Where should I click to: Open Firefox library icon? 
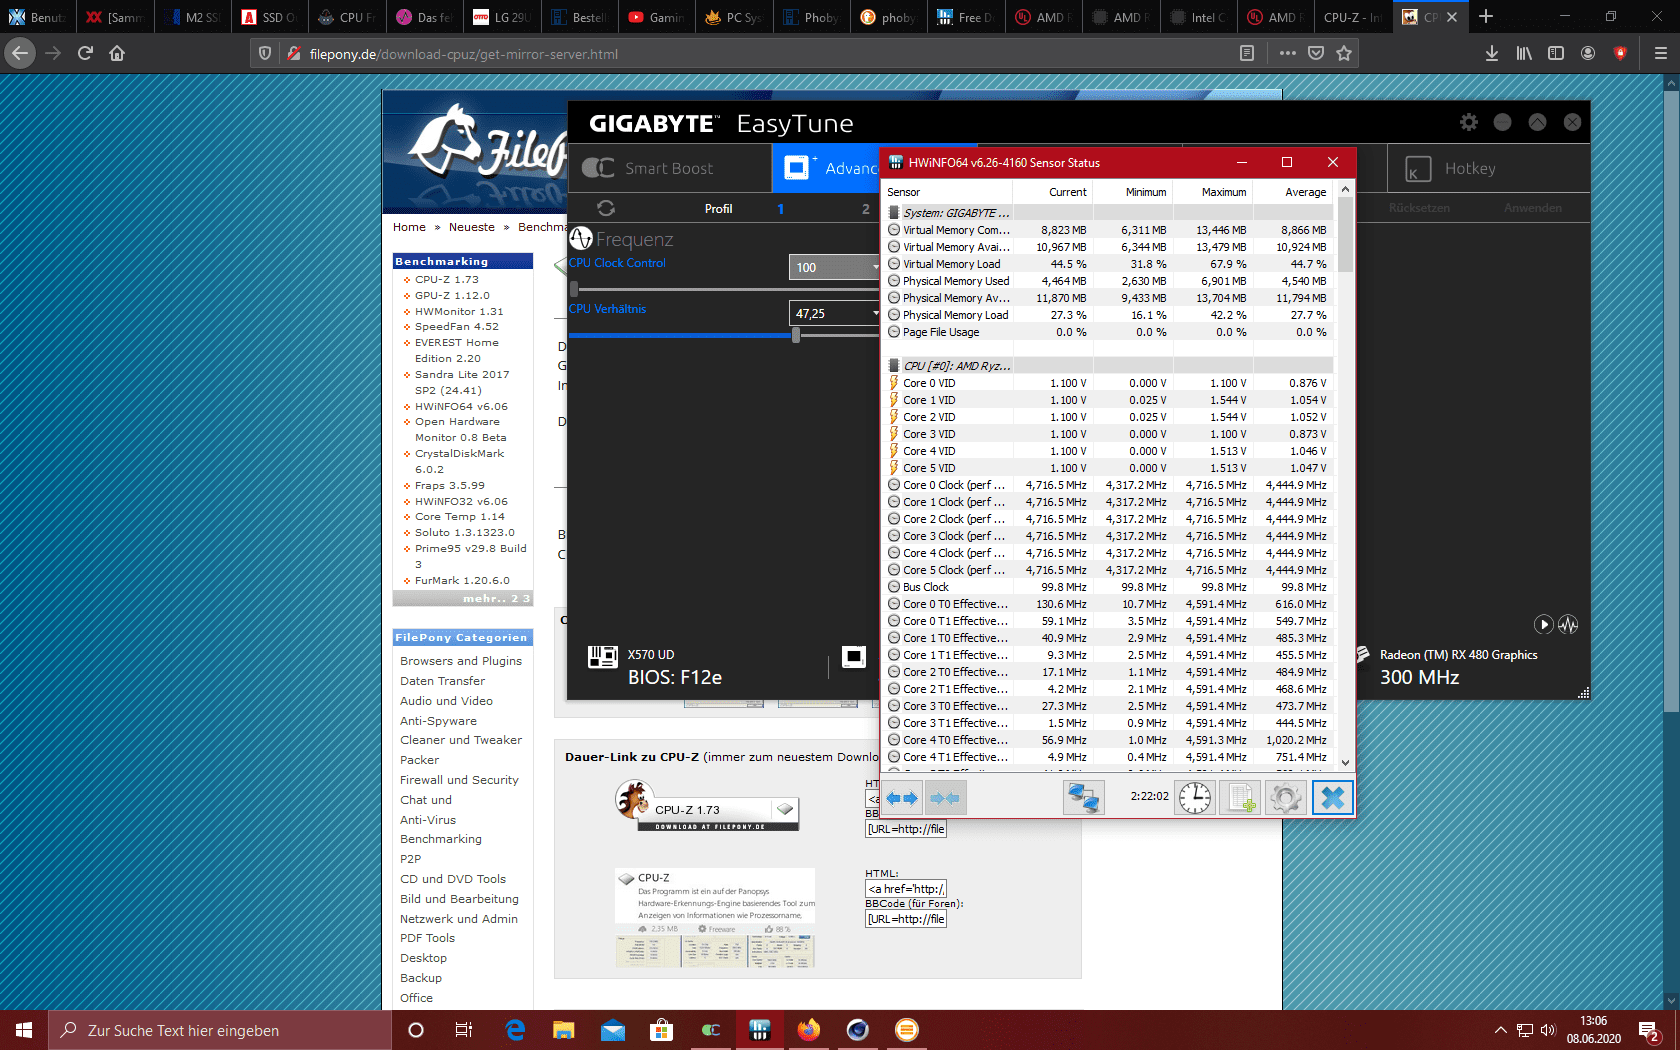1524,53
